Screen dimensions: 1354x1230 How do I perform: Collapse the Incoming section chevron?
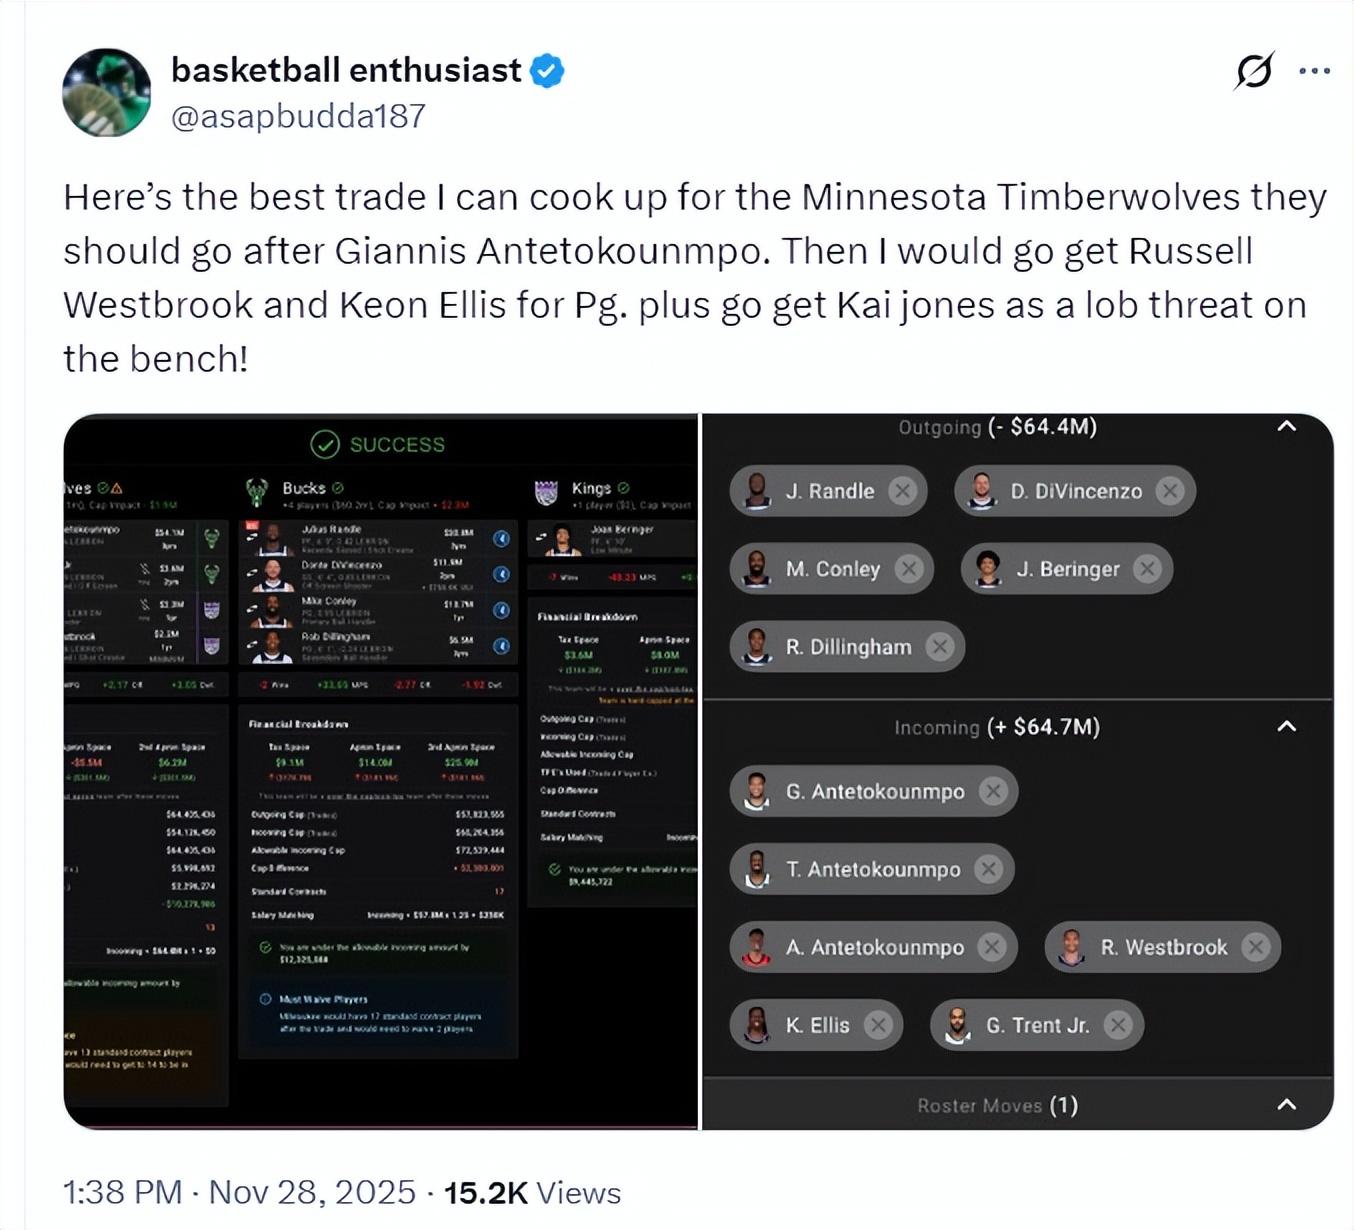[x=1287, y=727]
